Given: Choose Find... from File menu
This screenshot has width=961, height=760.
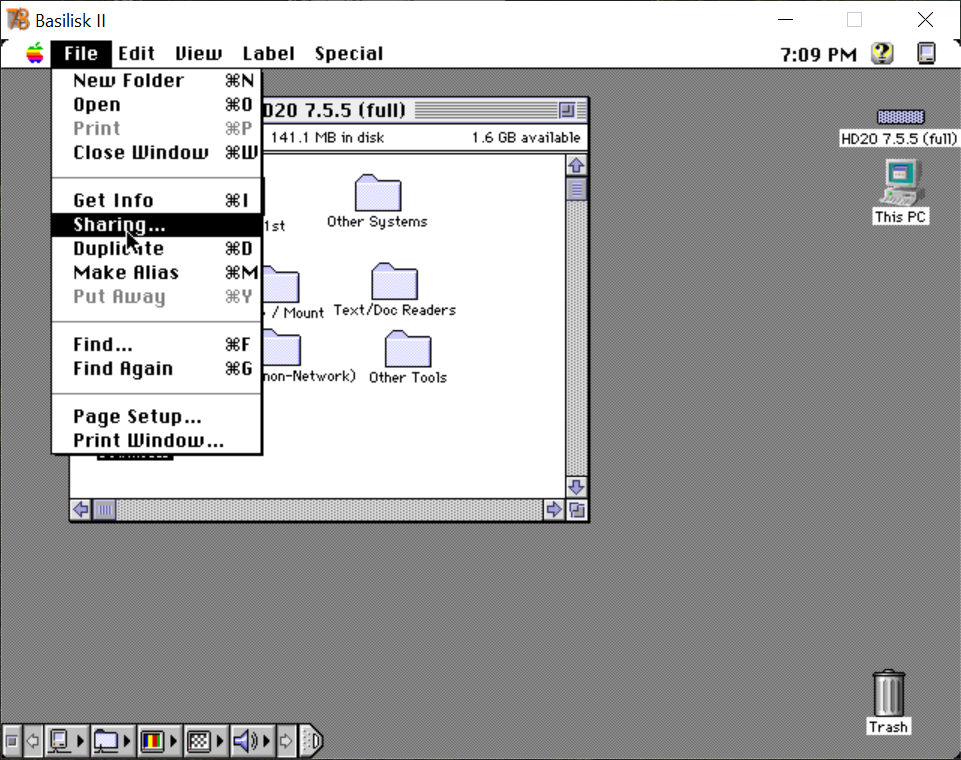Looking at the screenshot, I should coord(157,344).
